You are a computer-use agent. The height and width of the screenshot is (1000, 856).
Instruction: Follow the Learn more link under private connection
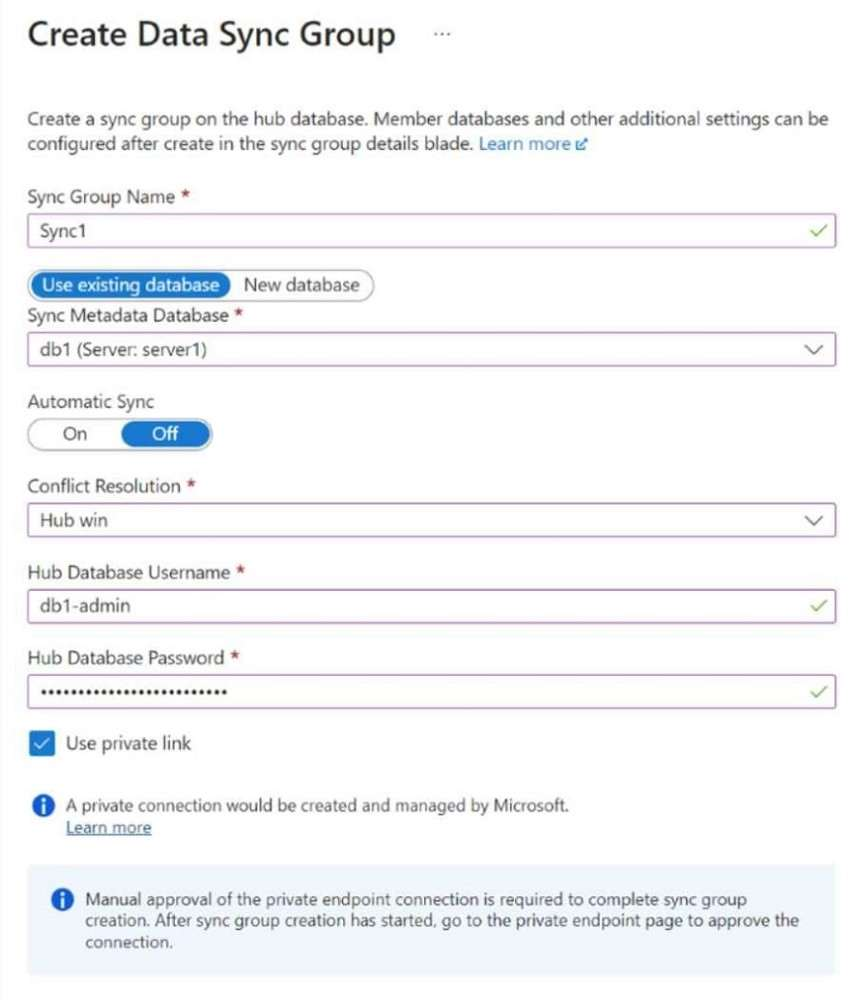pos(108,828)
